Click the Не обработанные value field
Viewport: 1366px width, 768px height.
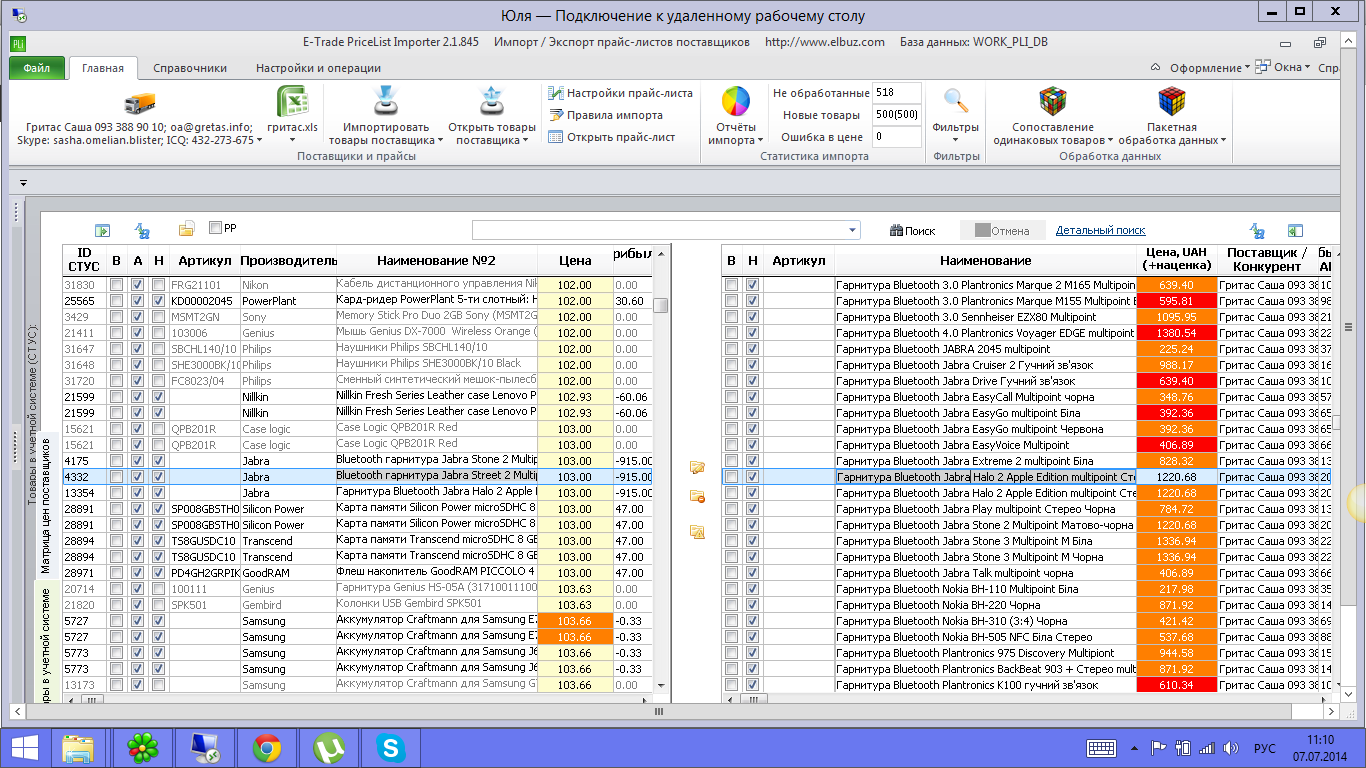tap(896, 93)
